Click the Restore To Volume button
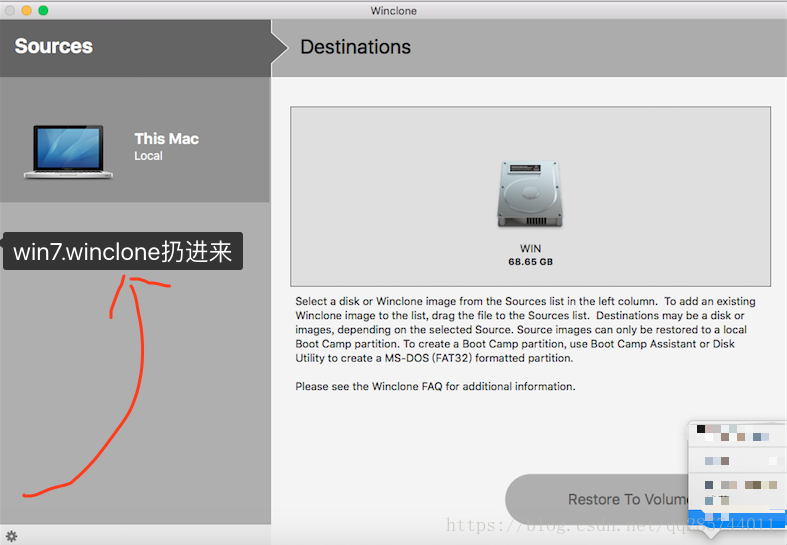 (x=597, y=499)
